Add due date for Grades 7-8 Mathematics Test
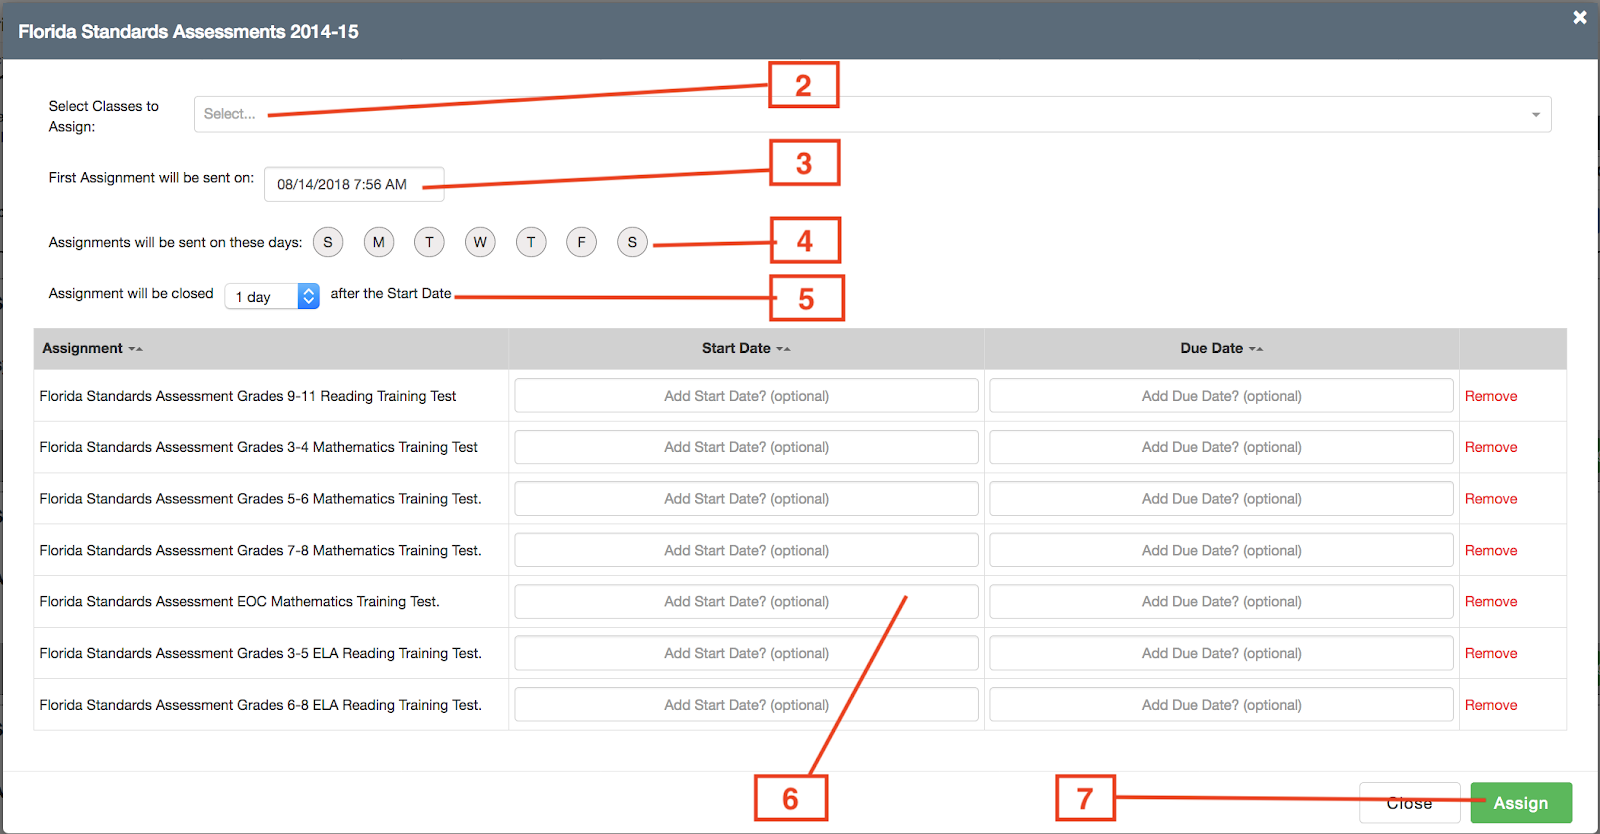This screenshot has width=1600, height=834. click(1221, 550)
